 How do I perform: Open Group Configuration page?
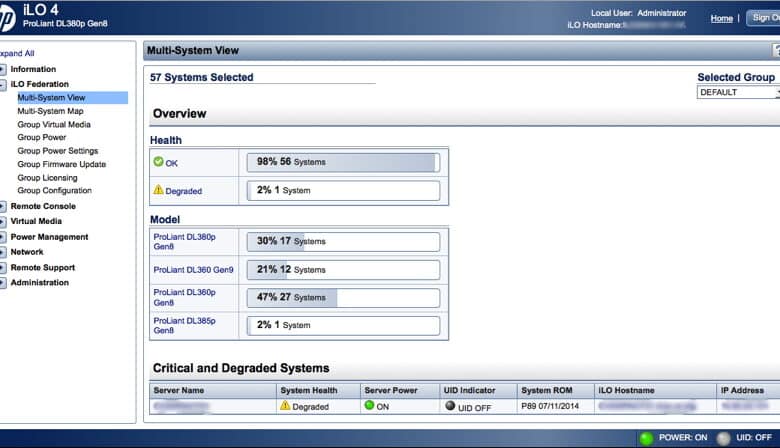point(54,190)
